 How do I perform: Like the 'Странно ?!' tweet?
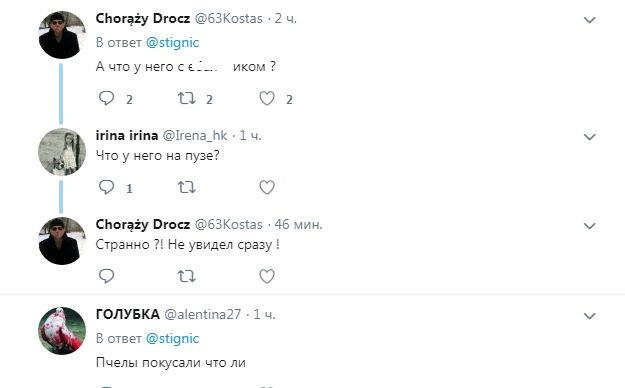coord(267,276)
